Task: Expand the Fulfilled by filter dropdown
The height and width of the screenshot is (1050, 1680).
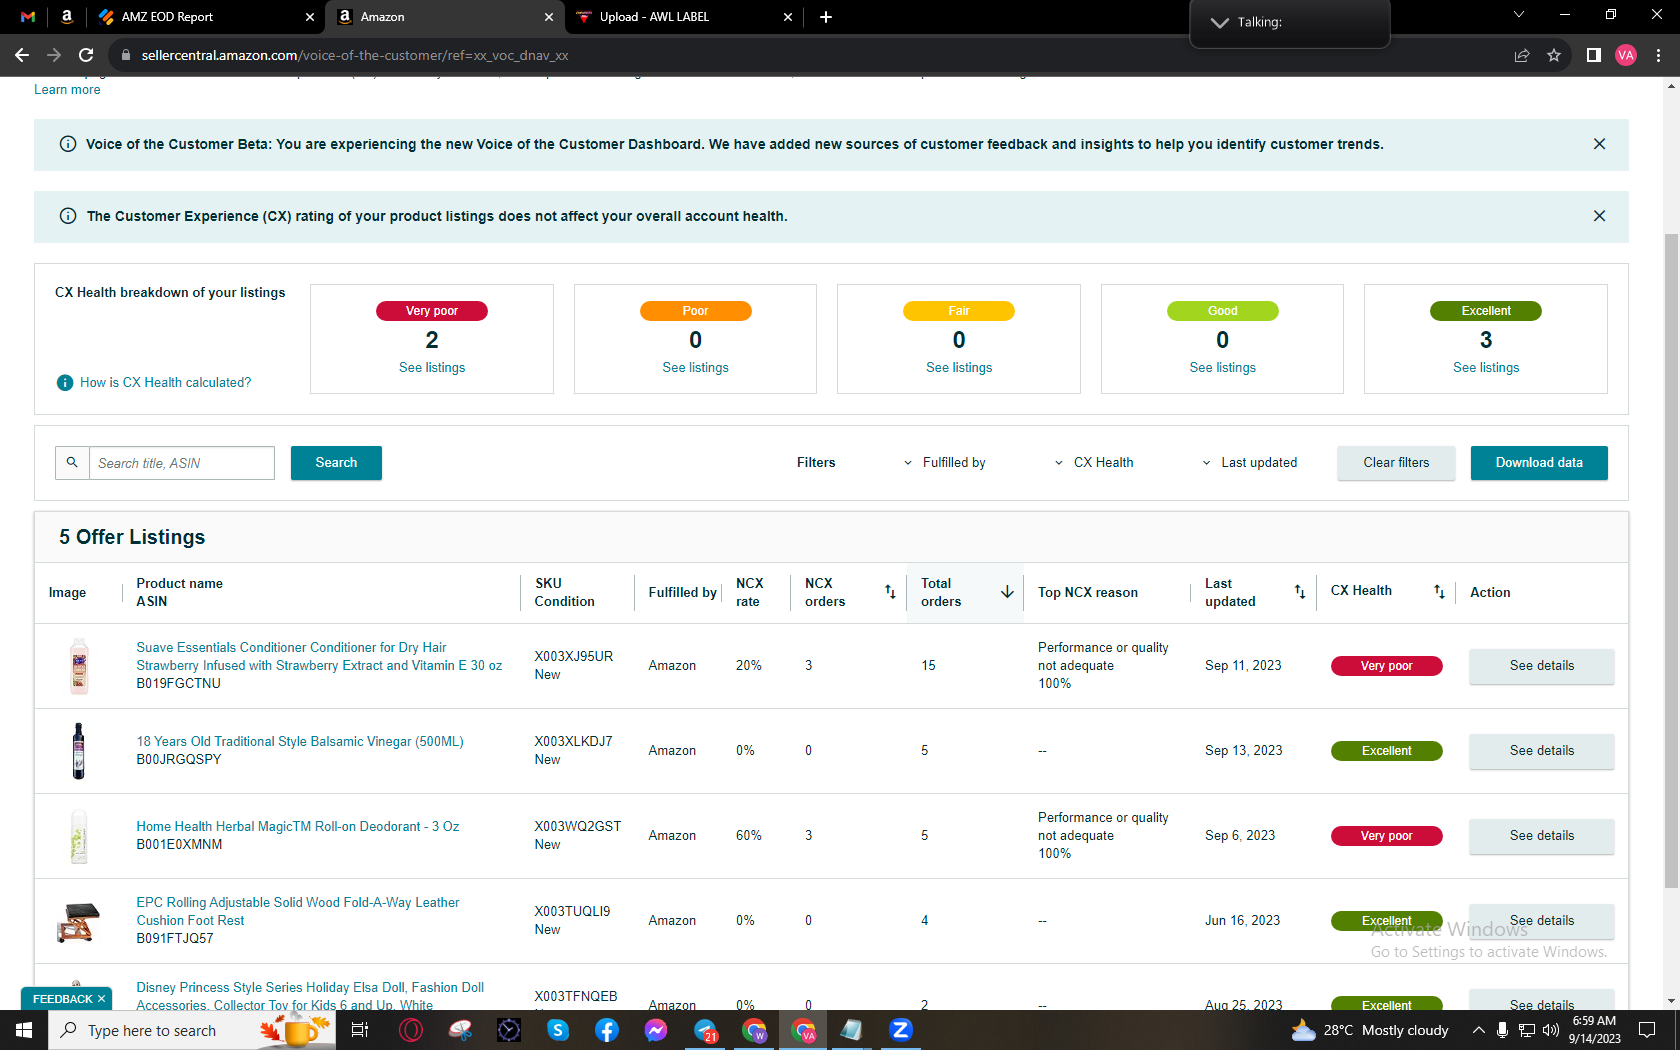Action: click(x=944, y=463)
